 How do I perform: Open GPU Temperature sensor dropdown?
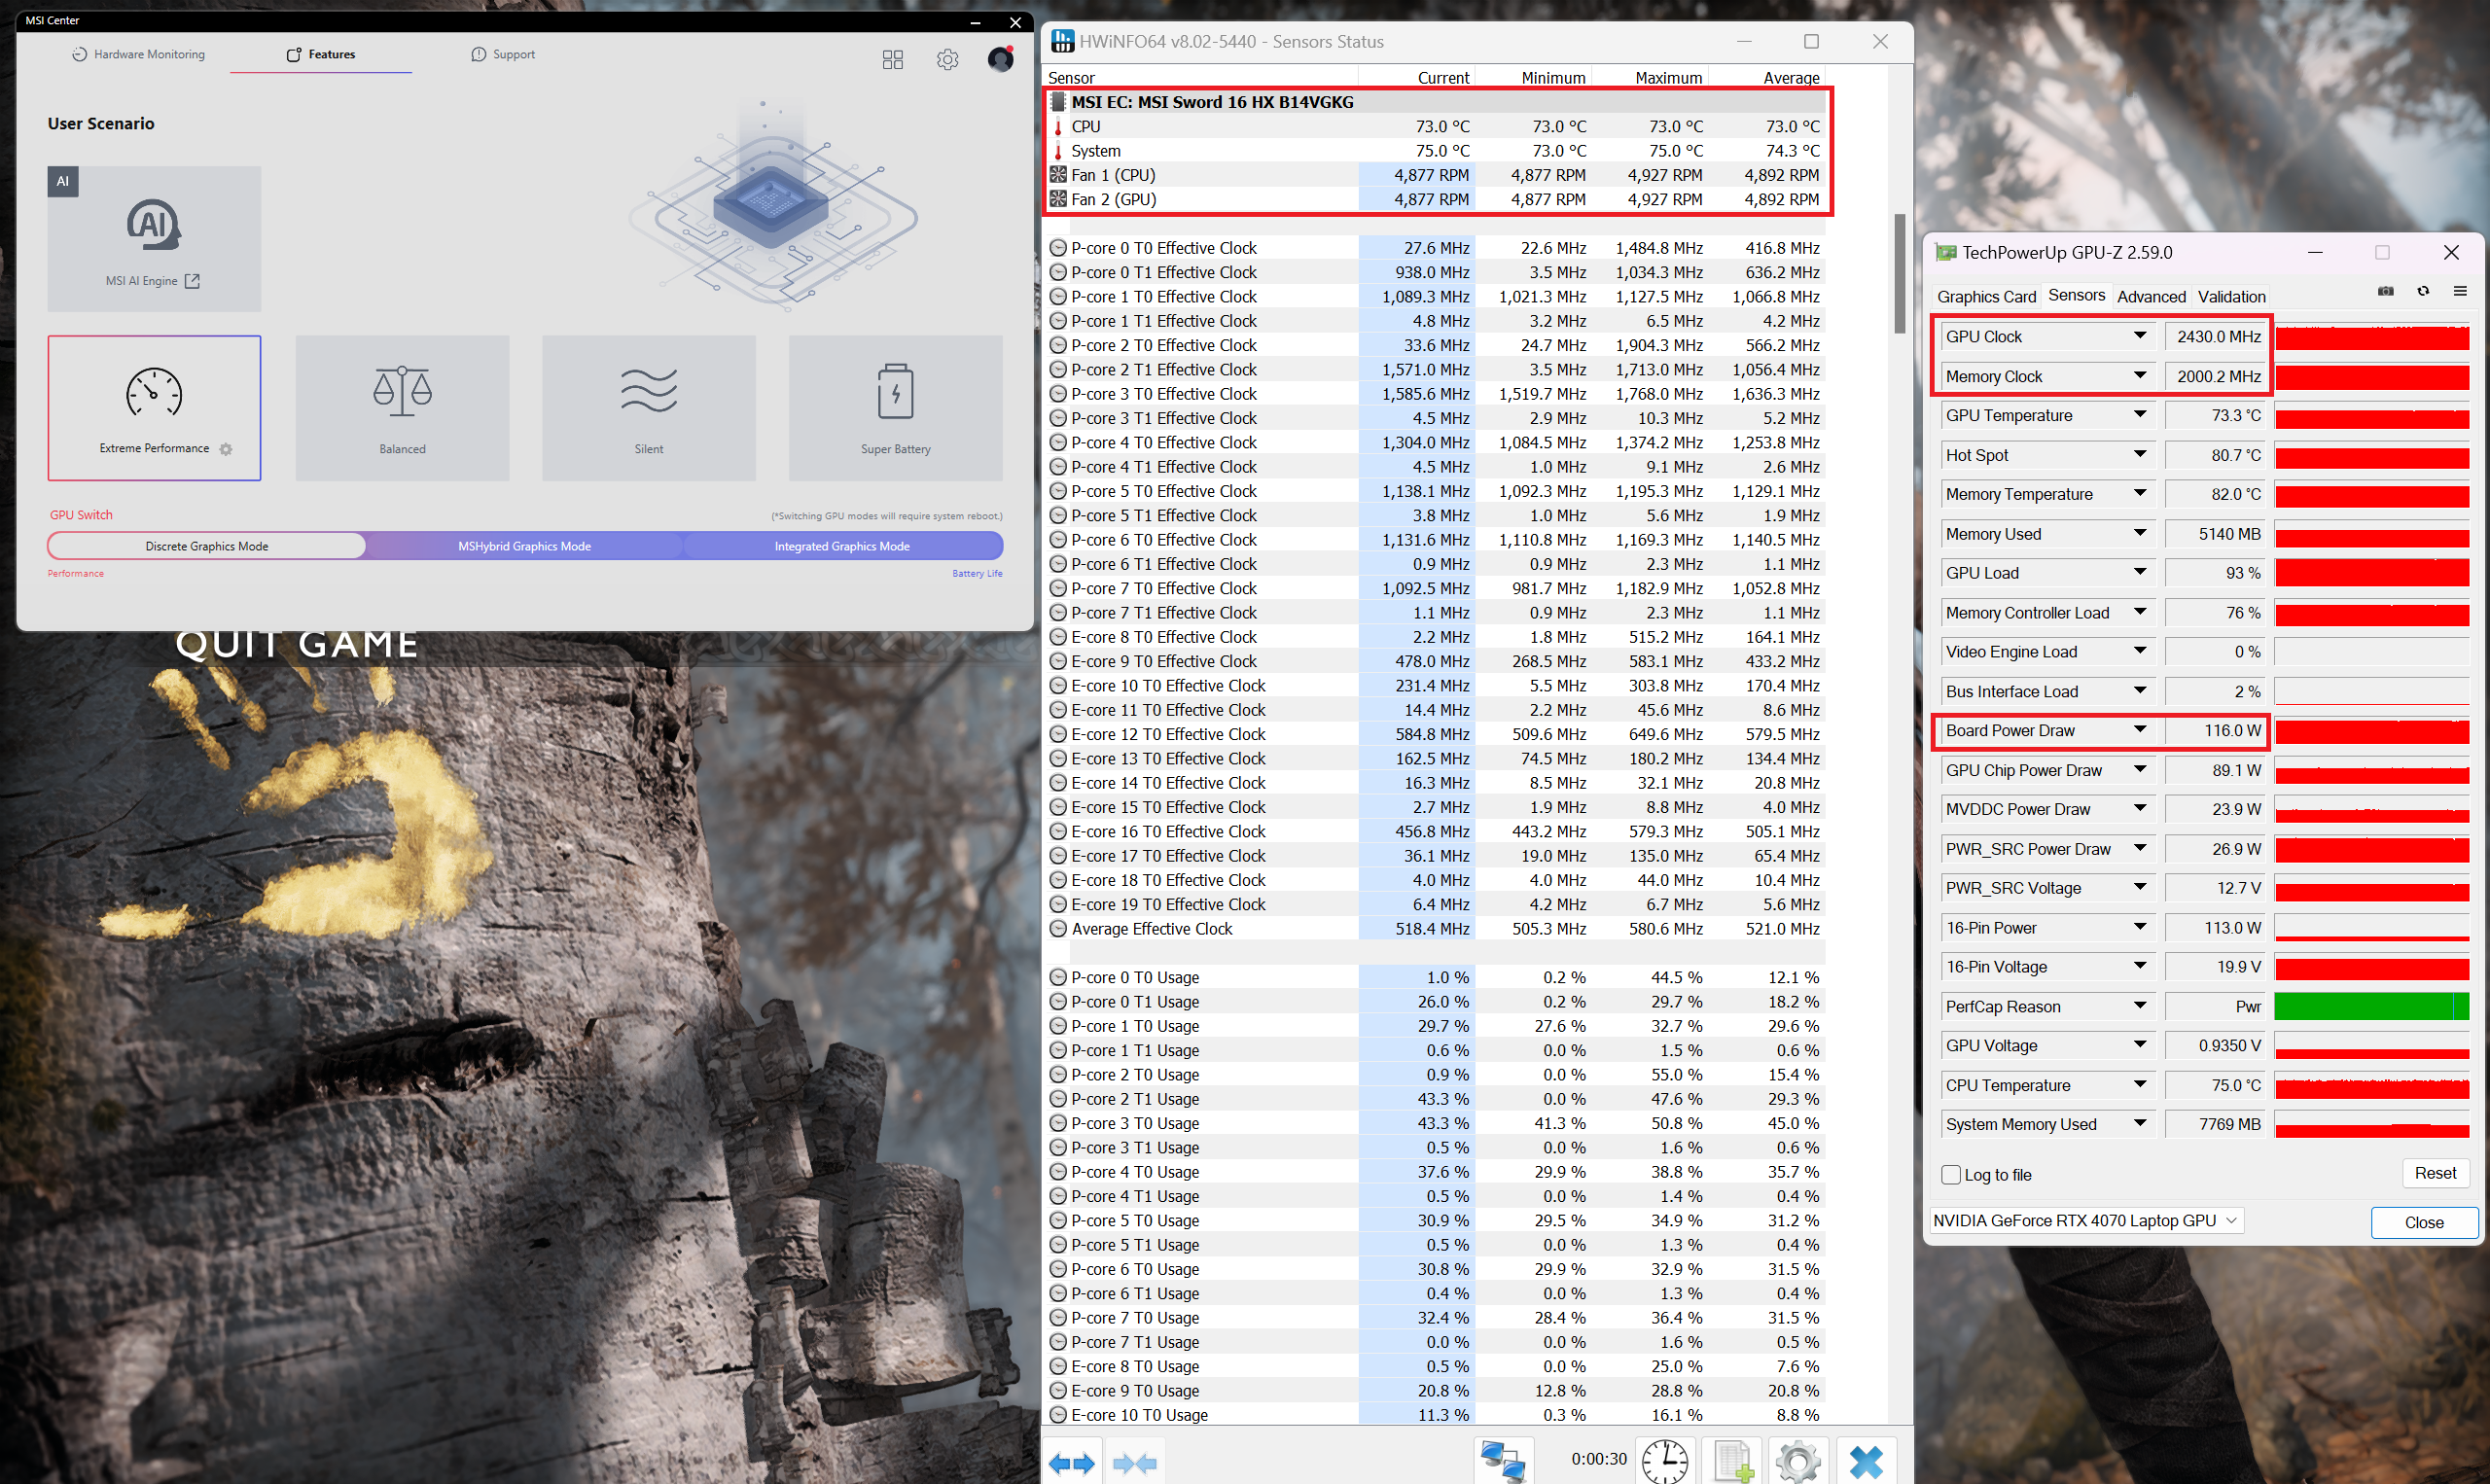(2139, 415)
